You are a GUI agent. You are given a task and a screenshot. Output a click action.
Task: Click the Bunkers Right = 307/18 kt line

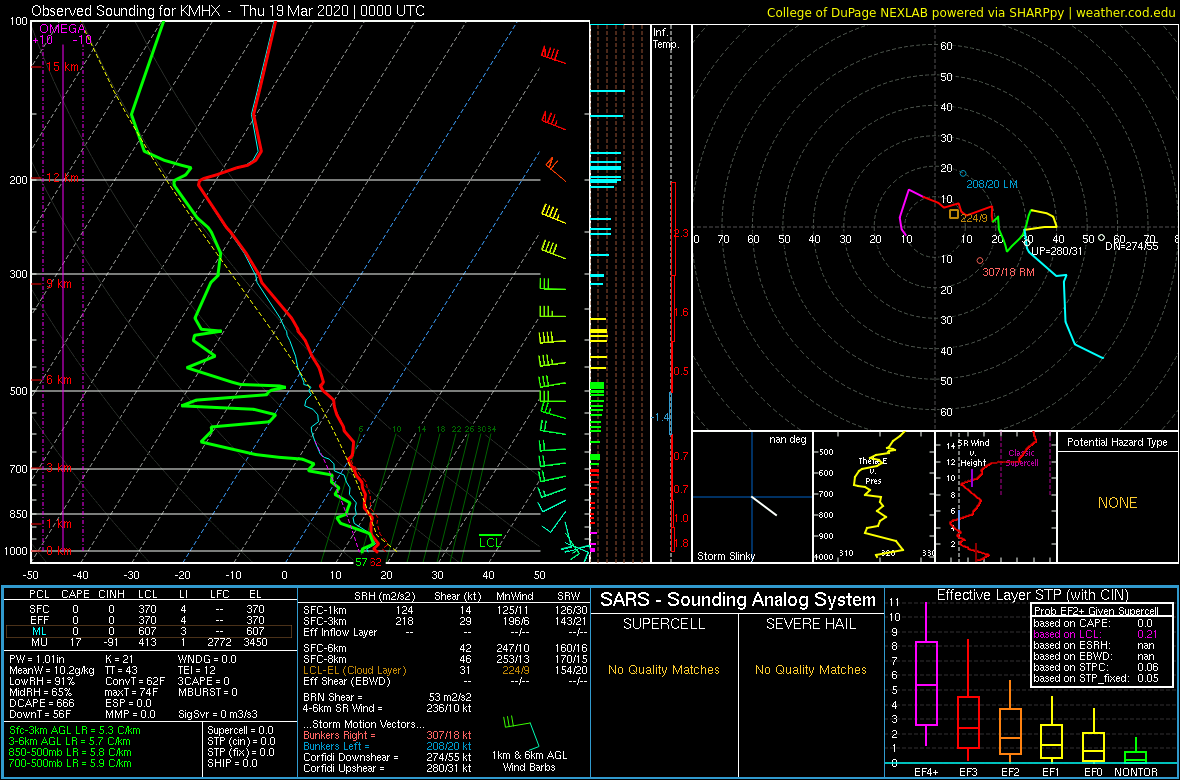click(387, 734)
